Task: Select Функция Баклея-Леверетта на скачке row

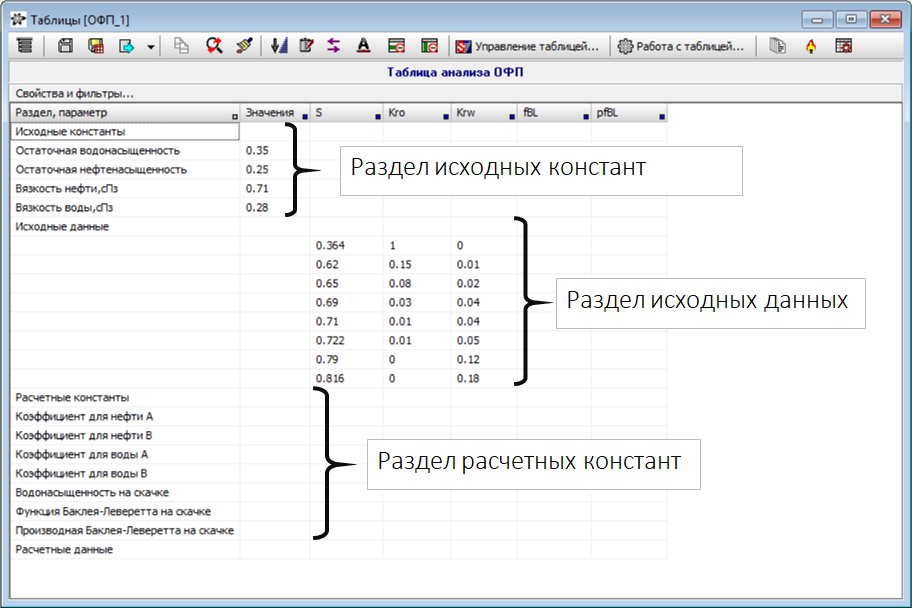Action: coord(113,511)
